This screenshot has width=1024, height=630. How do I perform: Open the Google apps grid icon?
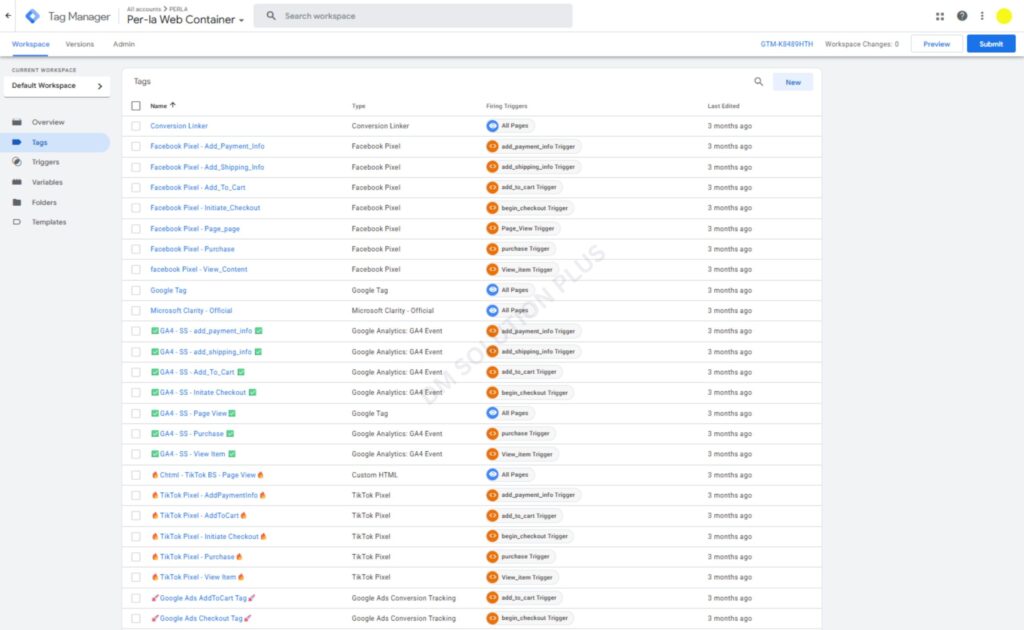tap(939, 16)
